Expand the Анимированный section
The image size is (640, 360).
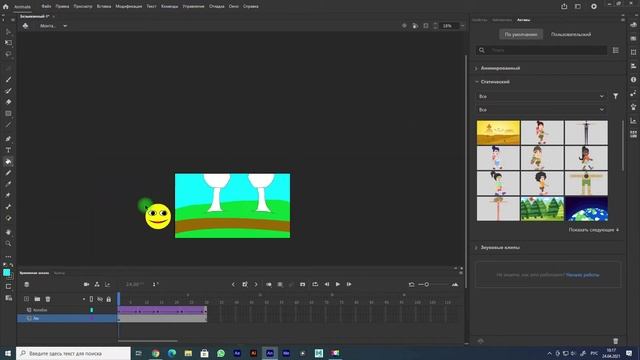coord(476,69)
